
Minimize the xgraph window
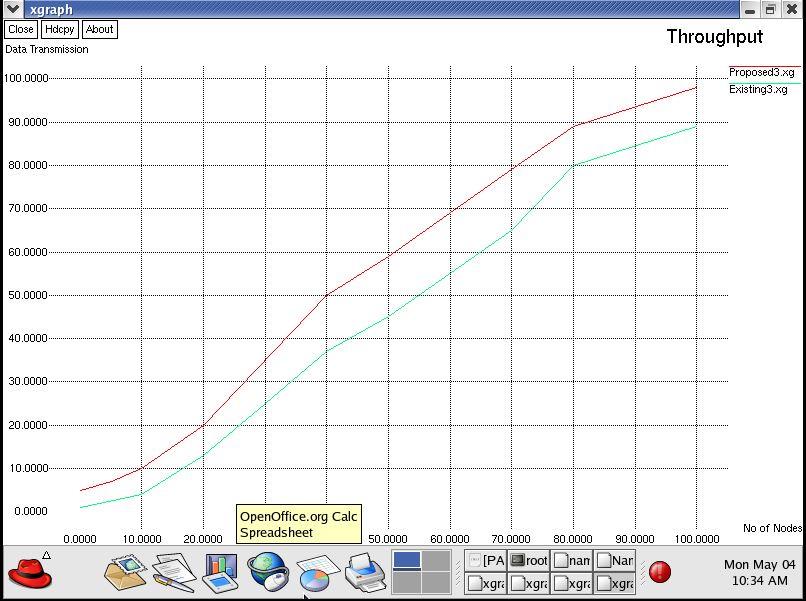[x=751, y=9]
